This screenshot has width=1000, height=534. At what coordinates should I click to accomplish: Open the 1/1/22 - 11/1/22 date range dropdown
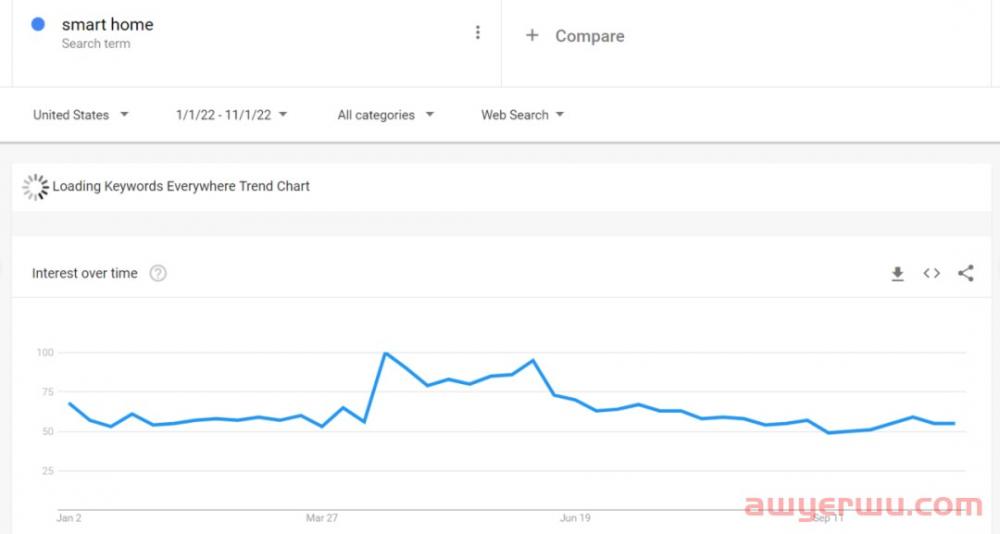click(231, 115)
